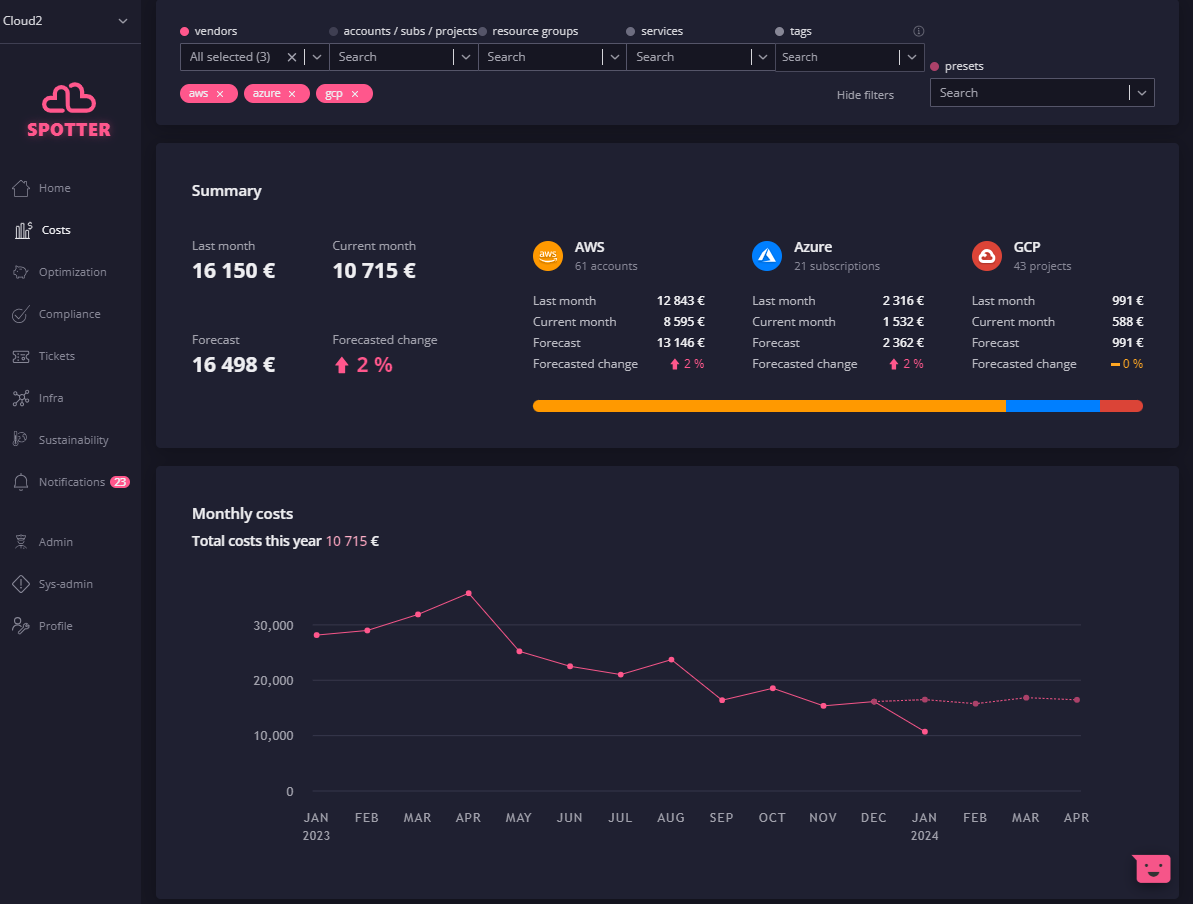
Task: Click the April 2023 chart data point
Action: [468, 593]
